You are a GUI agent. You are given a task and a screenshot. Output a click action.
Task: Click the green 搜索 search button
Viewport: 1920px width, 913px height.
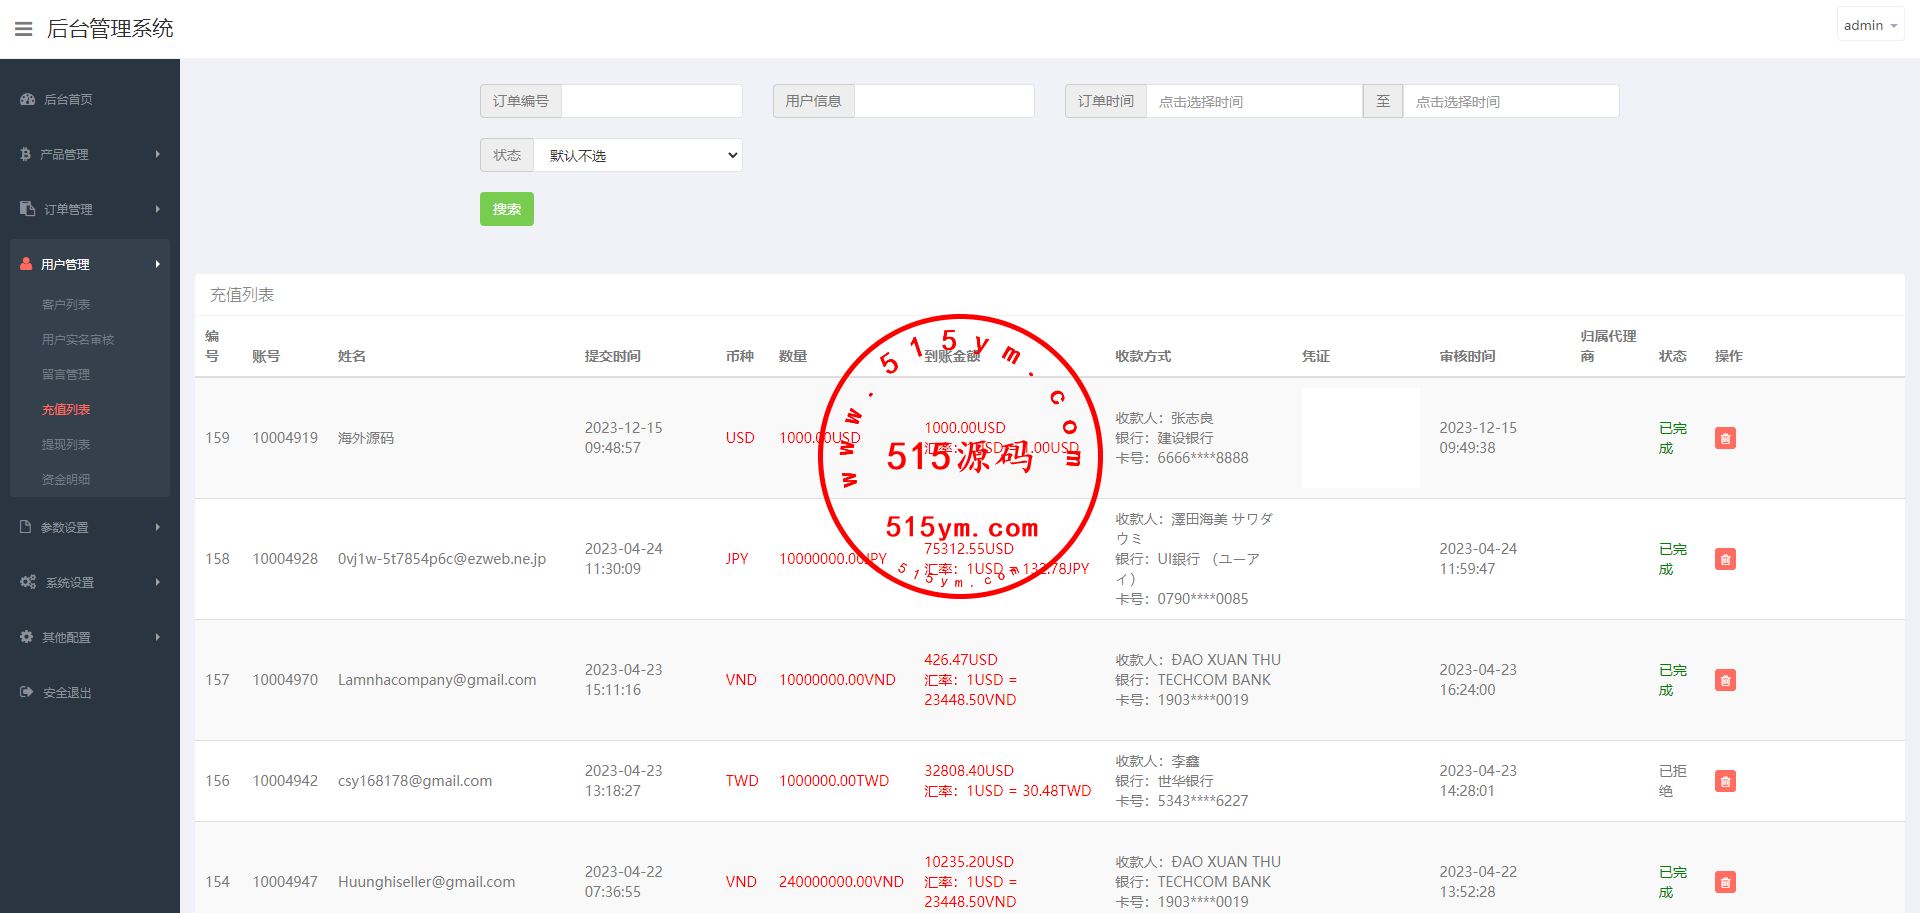point(506,209)
